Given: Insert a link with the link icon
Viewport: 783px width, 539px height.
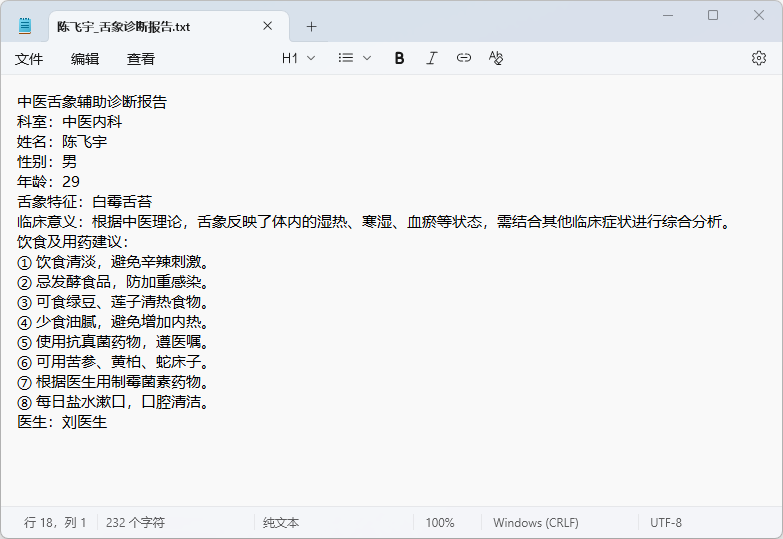Looking at the screenshot, I should click(464, 58).
